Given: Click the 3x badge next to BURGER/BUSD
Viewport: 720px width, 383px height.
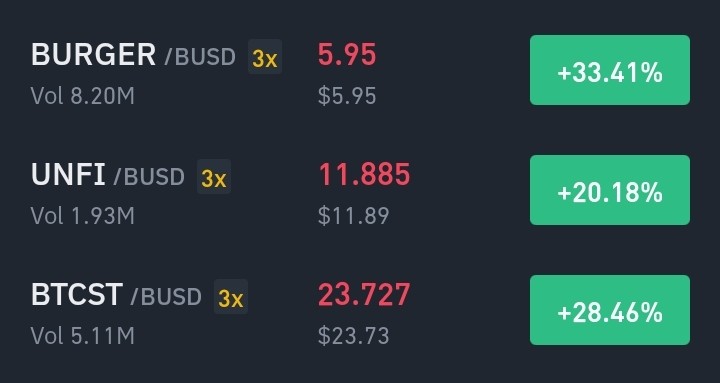Looking at the screenshot, I should [265, 56].
